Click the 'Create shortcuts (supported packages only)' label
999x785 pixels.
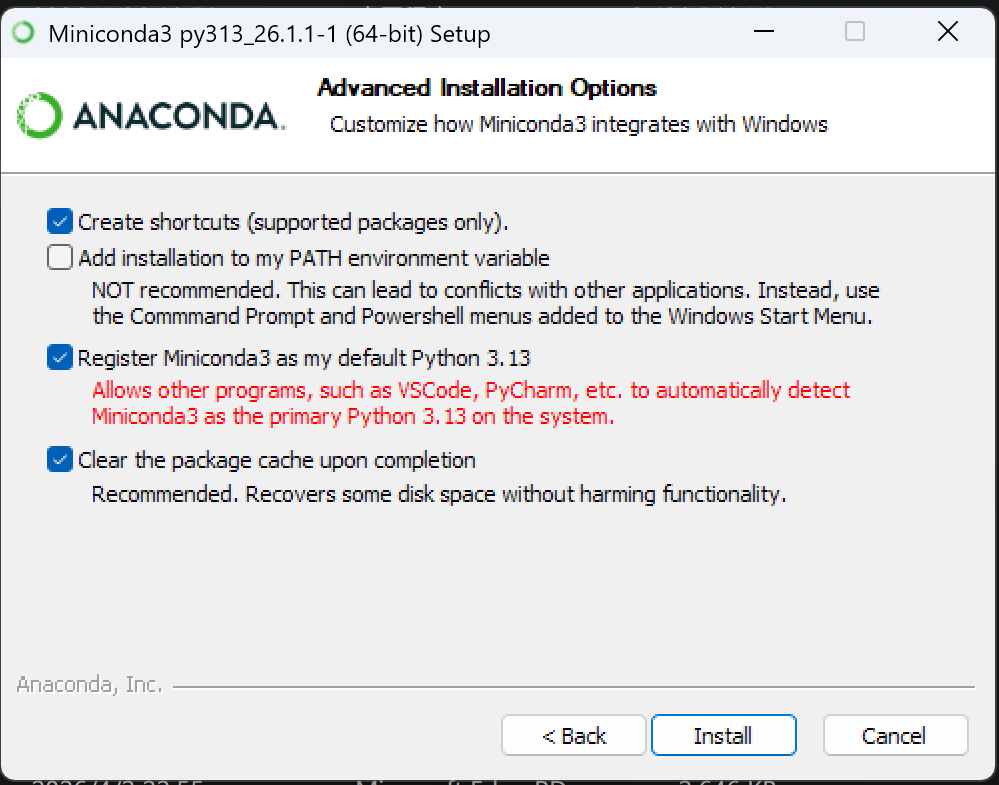pyautogui.click(x=293, y=222)
